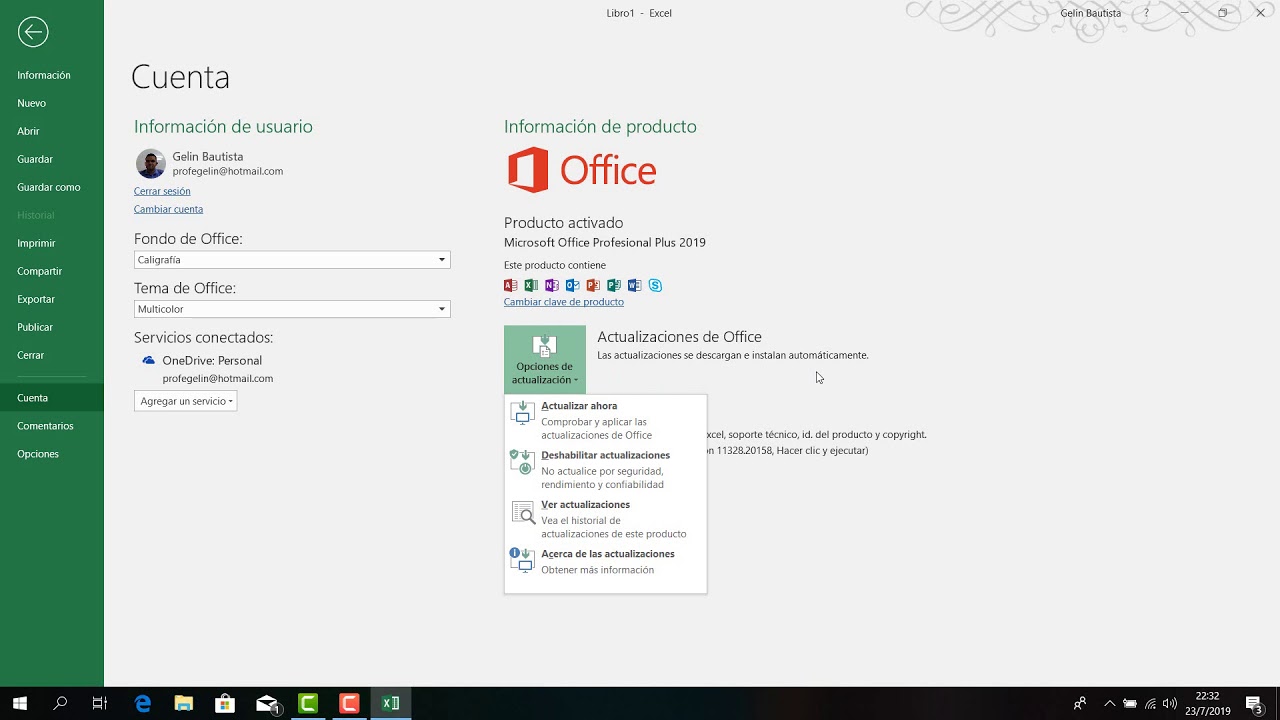
Task: Choose Acerca de las actualizaciones entry
Action: point(605,562)
